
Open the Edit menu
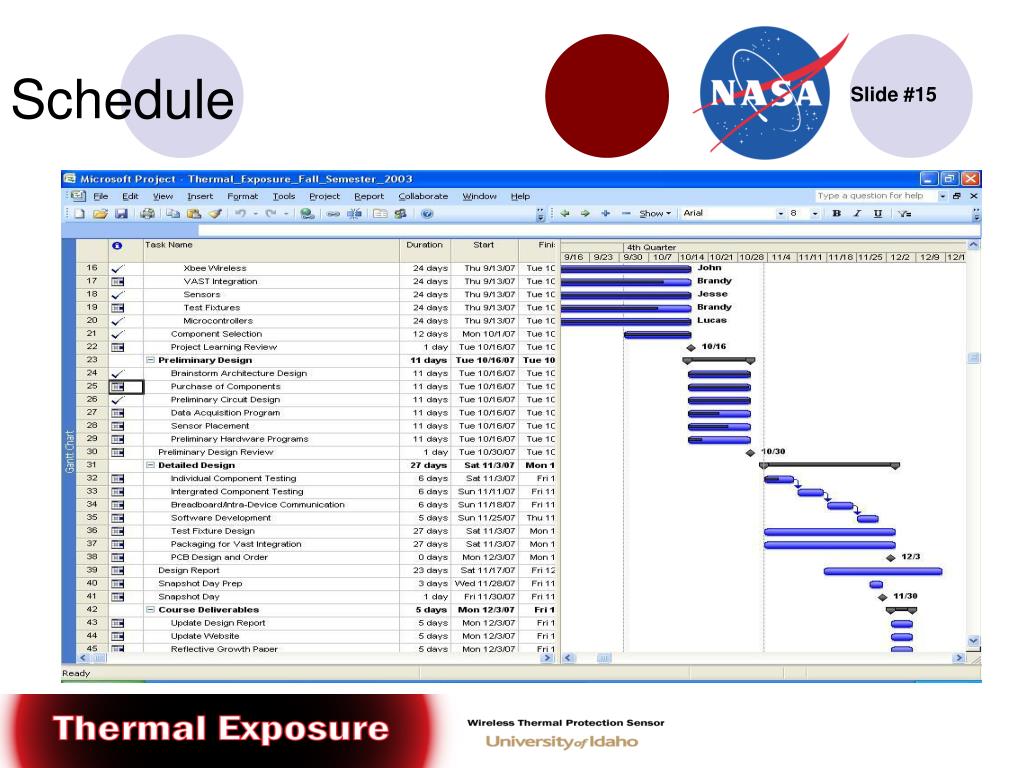coord(131,196)
